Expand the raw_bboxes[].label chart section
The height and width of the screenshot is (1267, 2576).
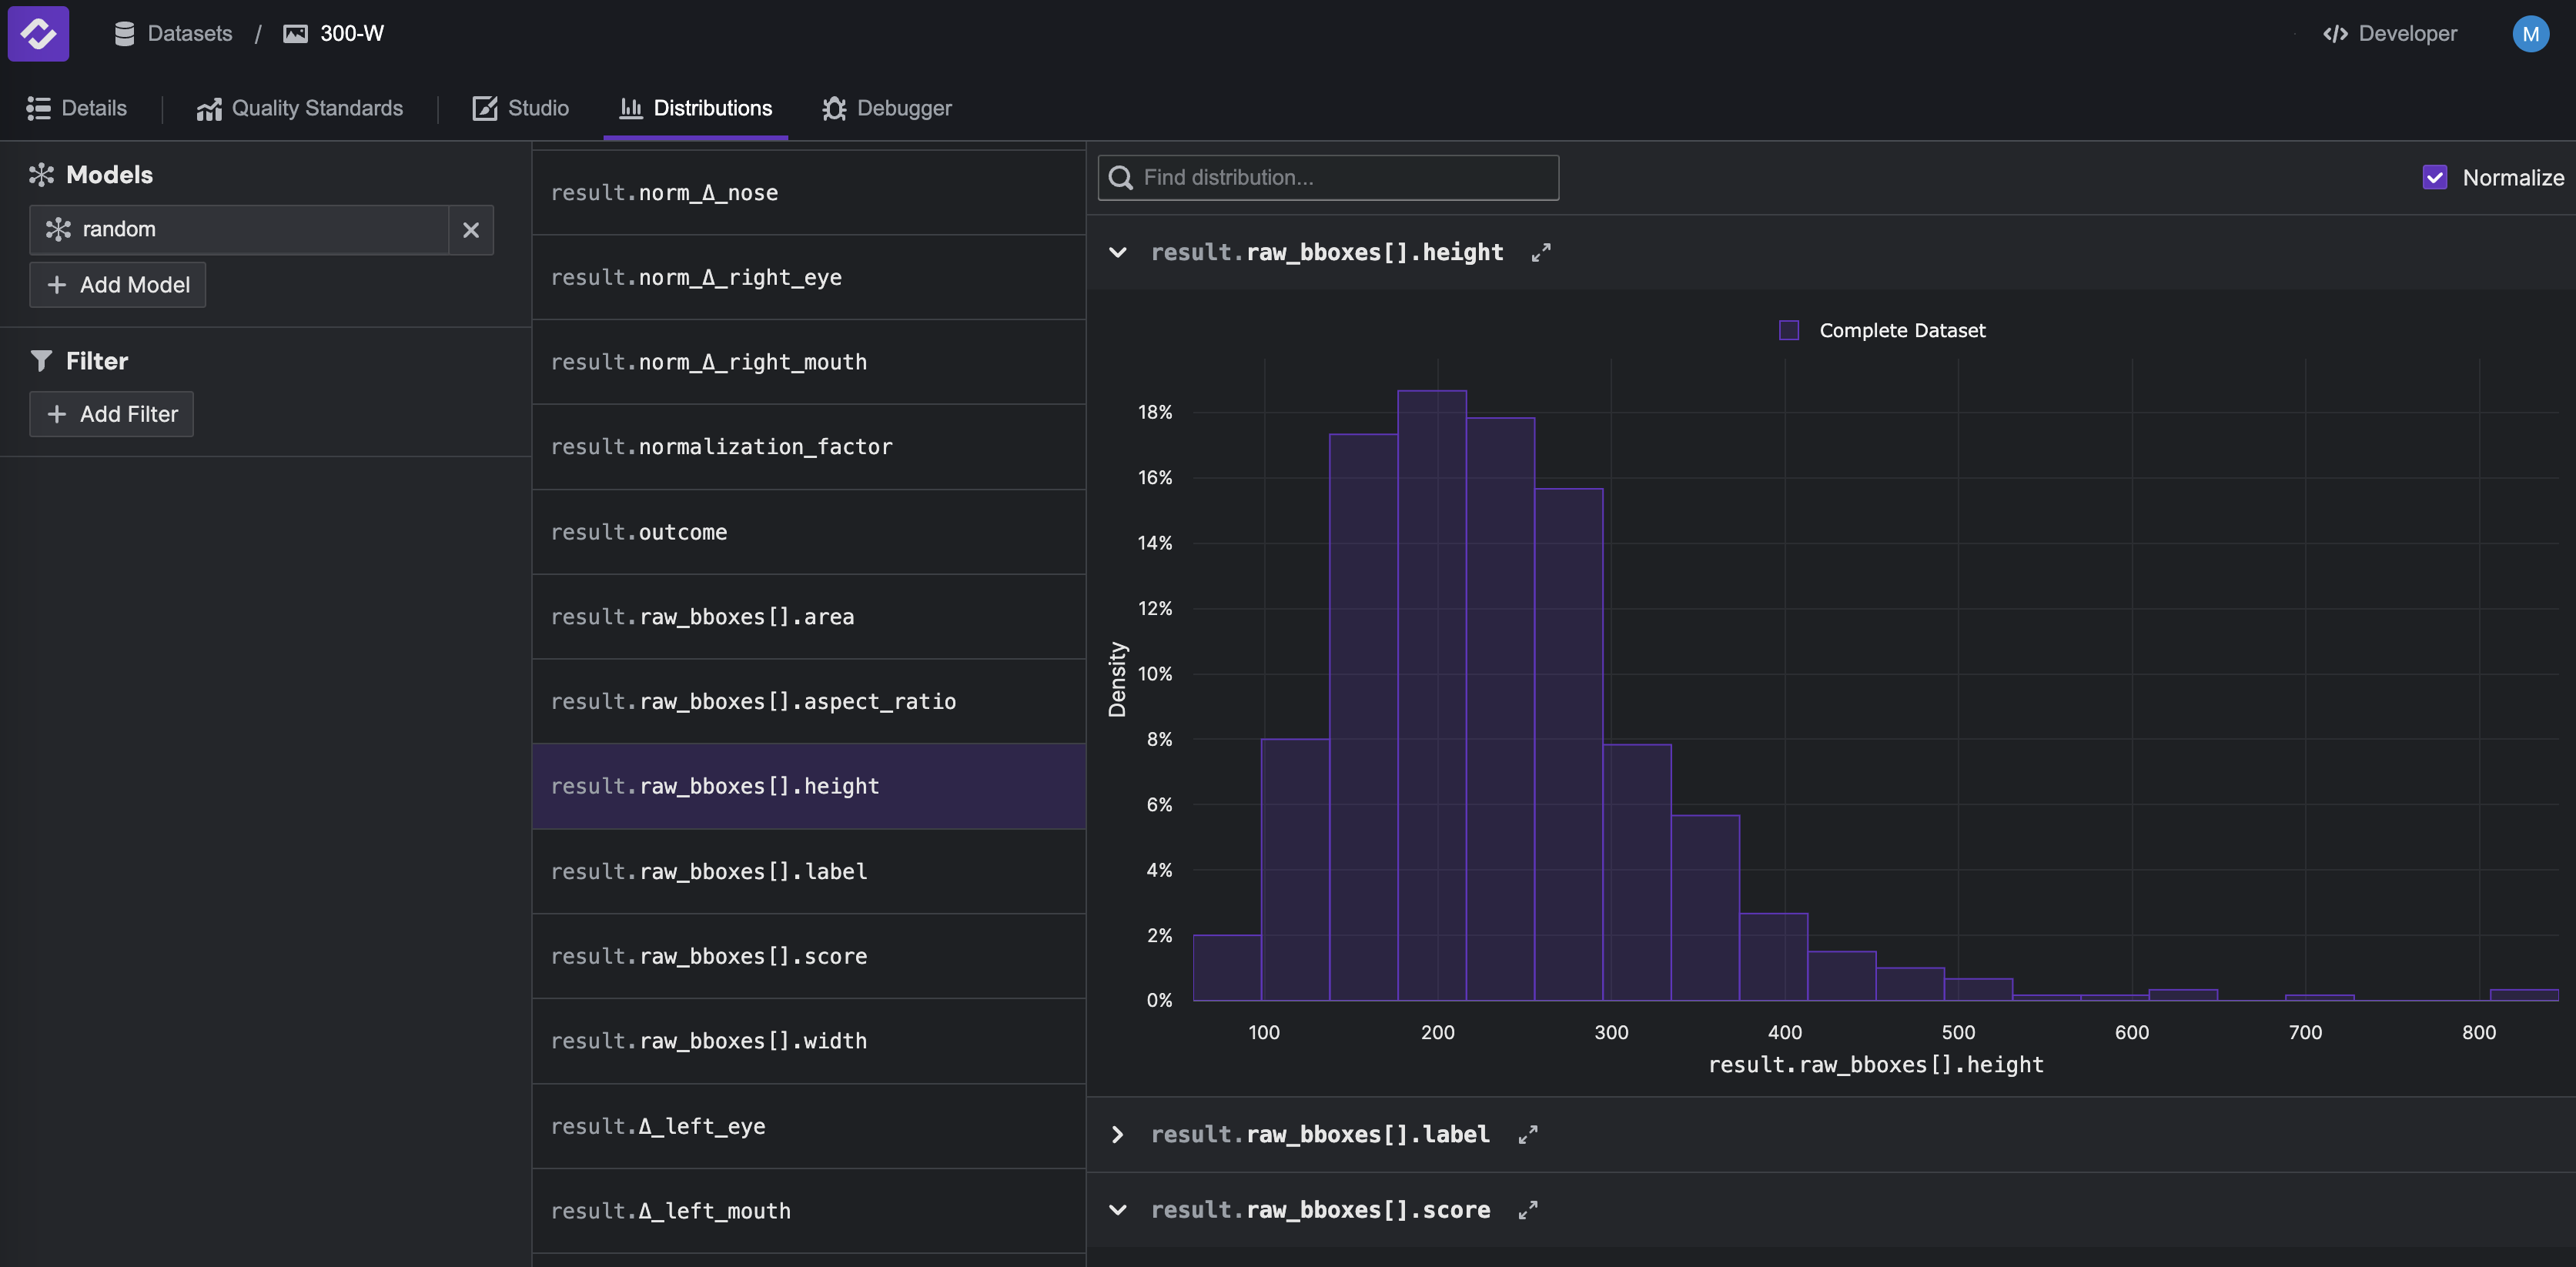(1118, 1135)
